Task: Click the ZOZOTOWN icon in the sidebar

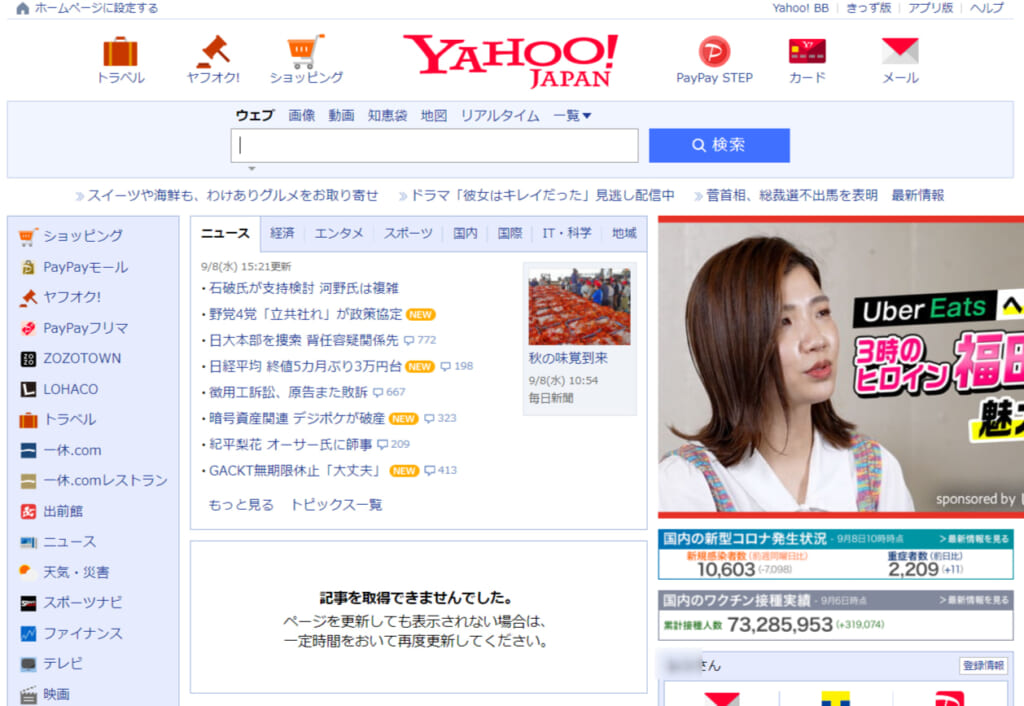Action: pos(28,359)
